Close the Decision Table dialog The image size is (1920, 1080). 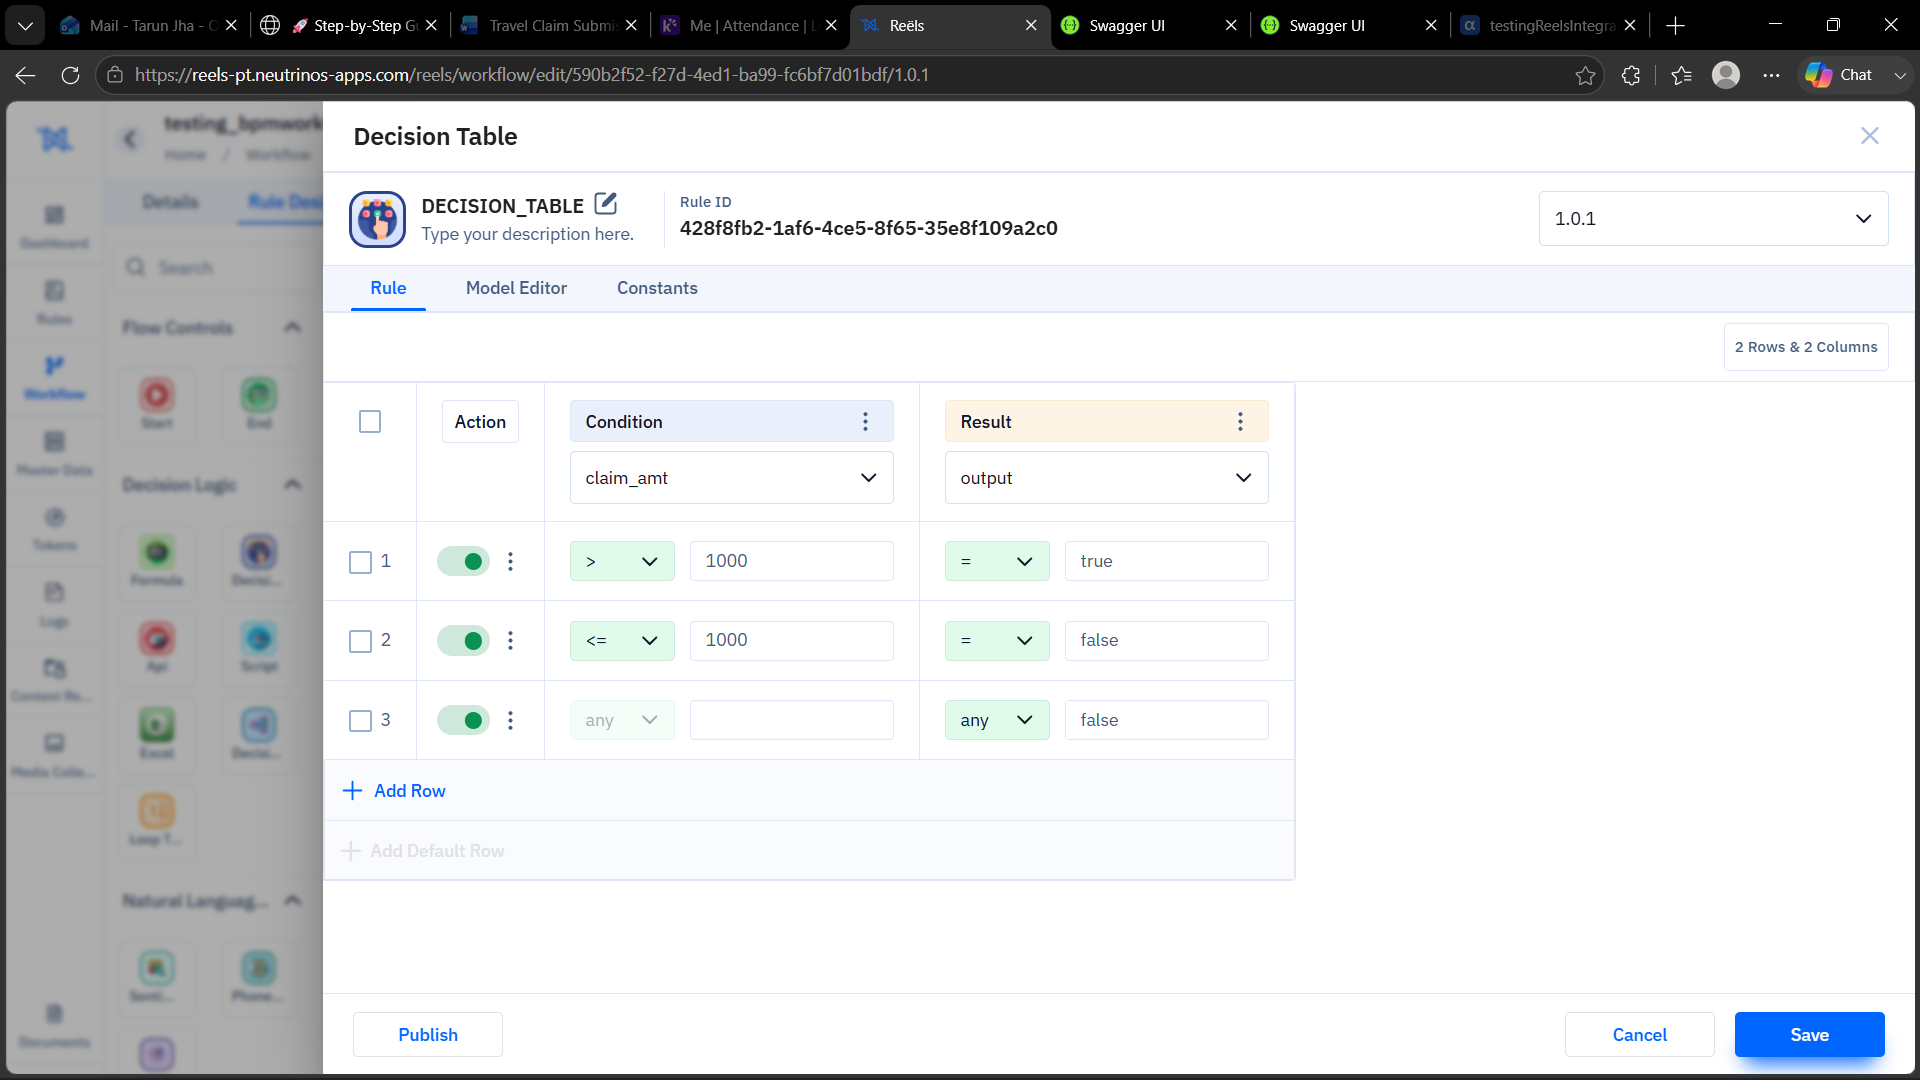pyautogui.click(x=1869, y=136)
